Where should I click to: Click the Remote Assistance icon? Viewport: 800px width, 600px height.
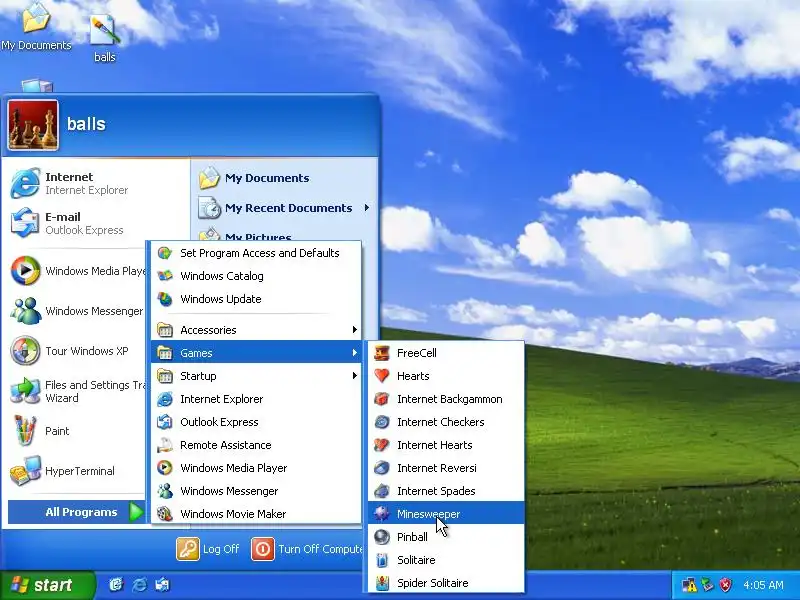(x=165, y=445)
